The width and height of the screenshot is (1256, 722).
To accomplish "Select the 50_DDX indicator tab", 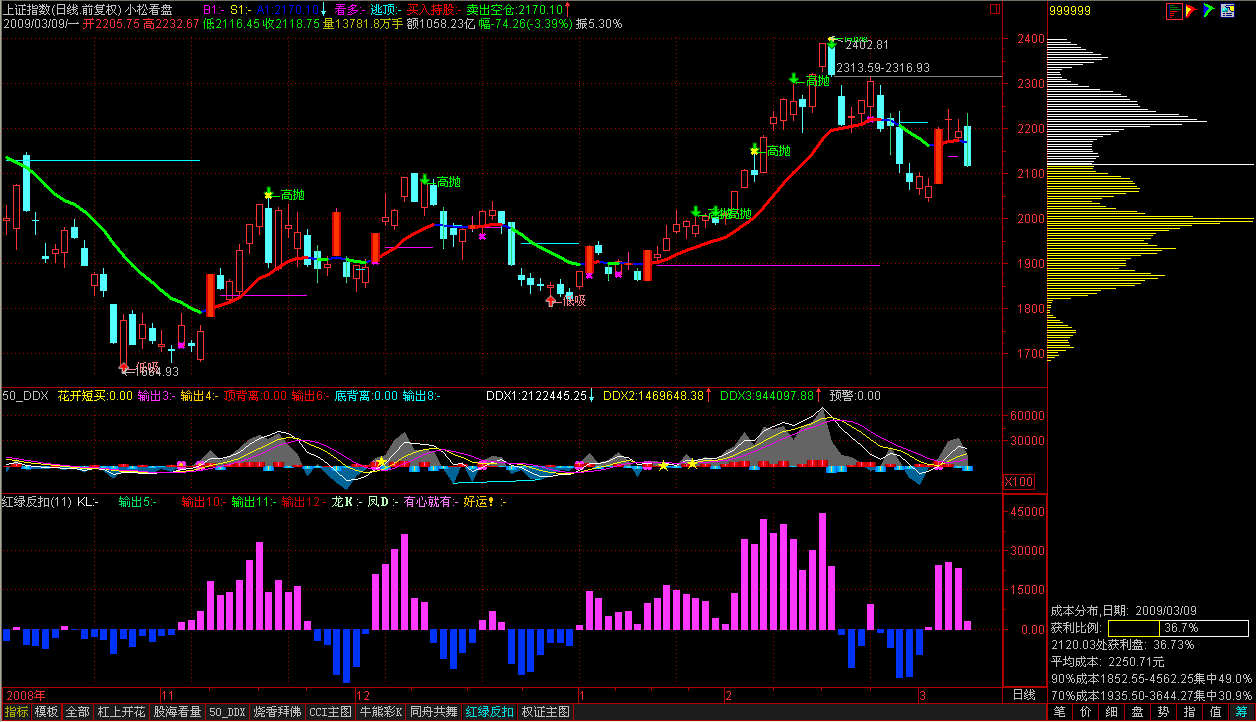I will (226, 712).
